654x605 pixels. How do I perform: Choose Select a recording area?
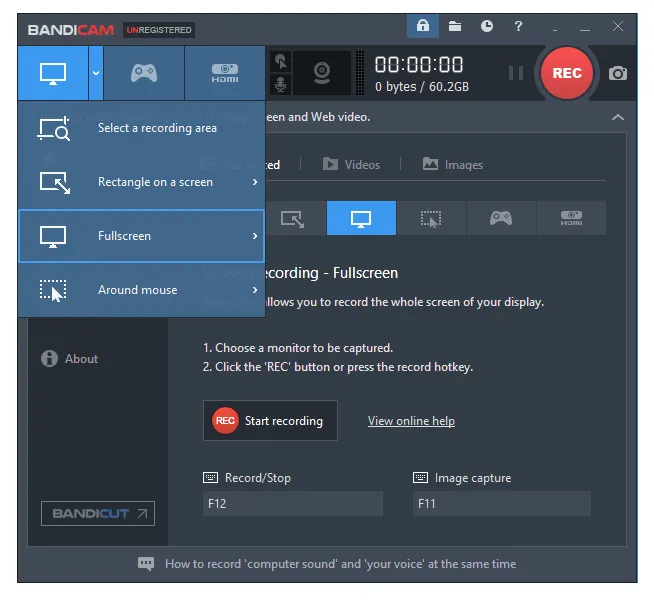[142, 128]
